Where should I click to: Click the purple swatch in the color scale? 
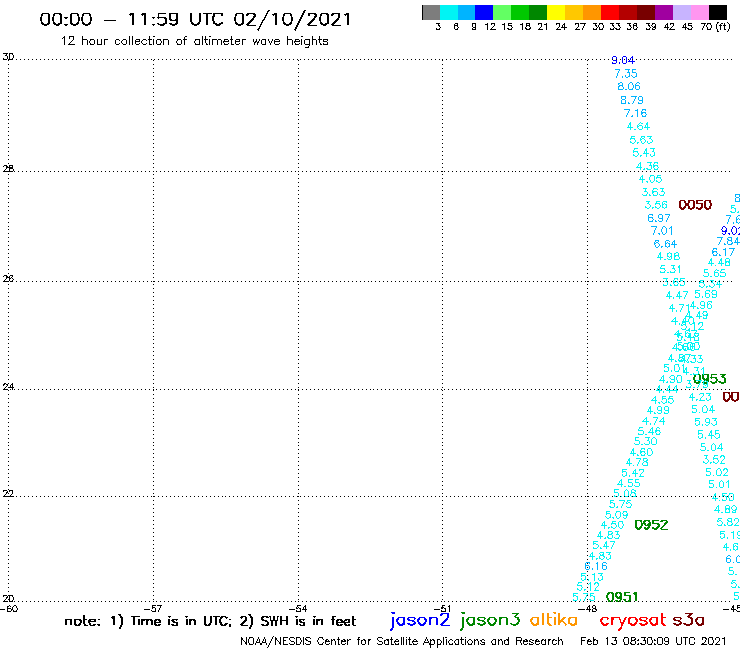click(664, 12)
